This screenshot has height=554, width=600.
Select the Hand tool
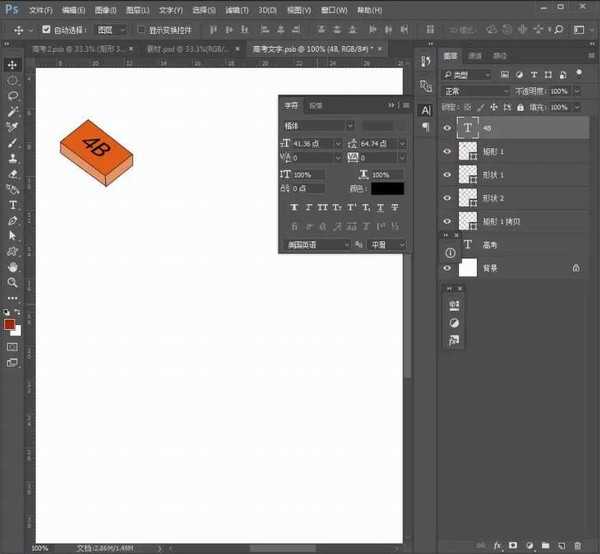coord(13,267)
